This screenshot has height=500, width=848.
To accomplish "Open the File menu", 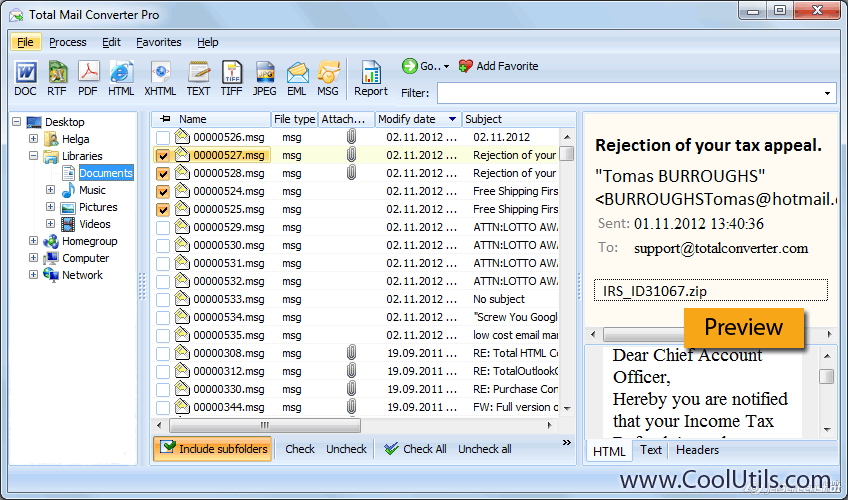I will tap(25, 42).
